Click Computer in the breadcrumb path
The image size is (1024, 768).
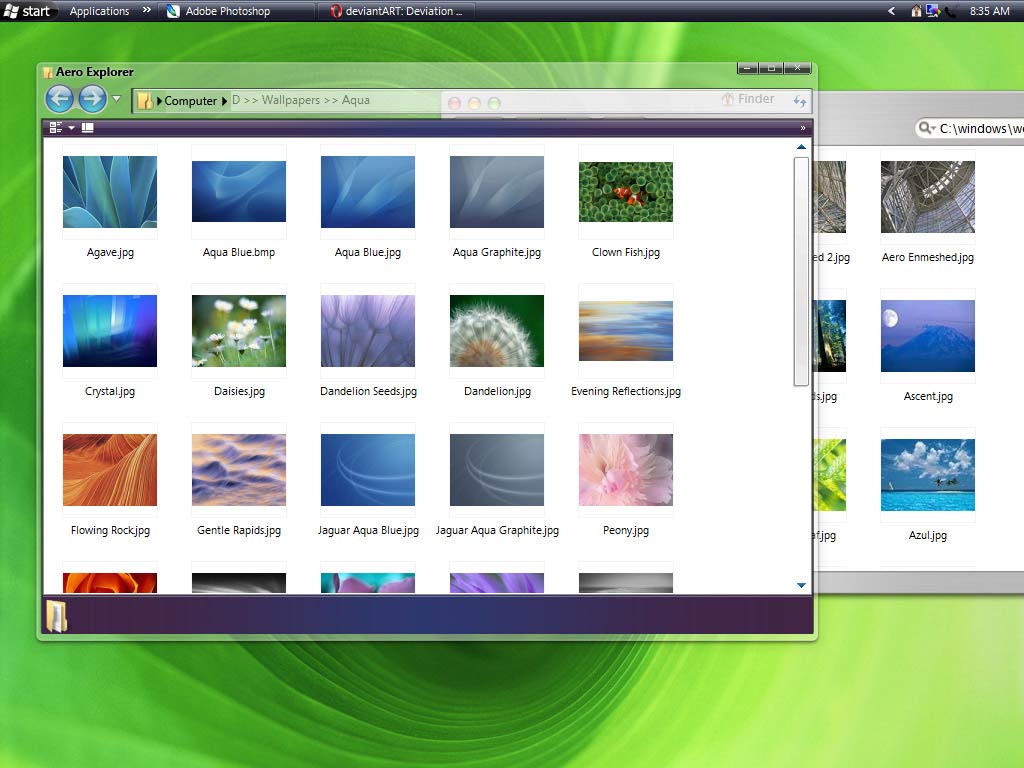[x=190, y=101]
